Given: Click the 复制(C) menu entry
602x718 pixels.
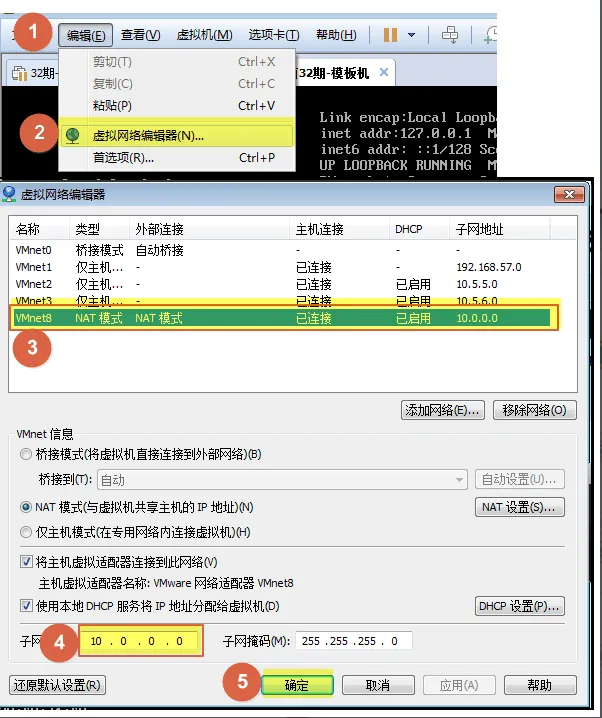Looking at the screenshot, I should pos(177,84).
